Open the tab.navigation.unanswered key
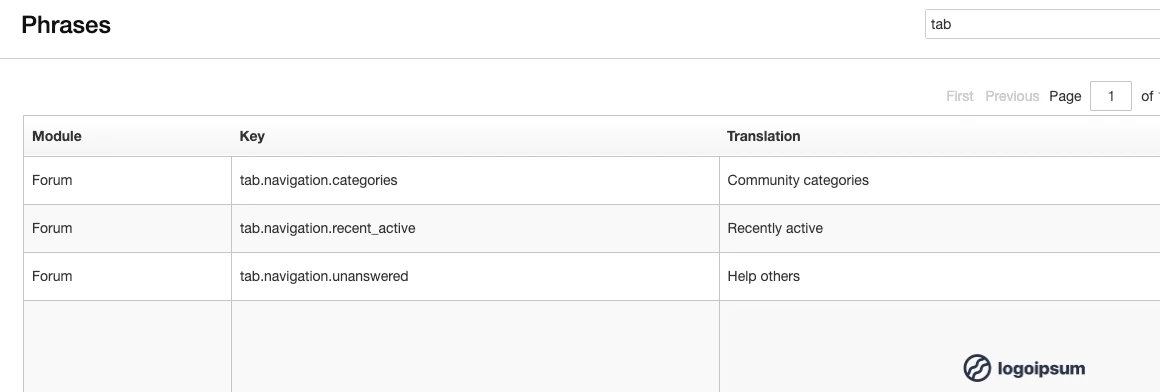This screenshot has height=392, width=1160. pyautogui.click(x=324, y=277)
